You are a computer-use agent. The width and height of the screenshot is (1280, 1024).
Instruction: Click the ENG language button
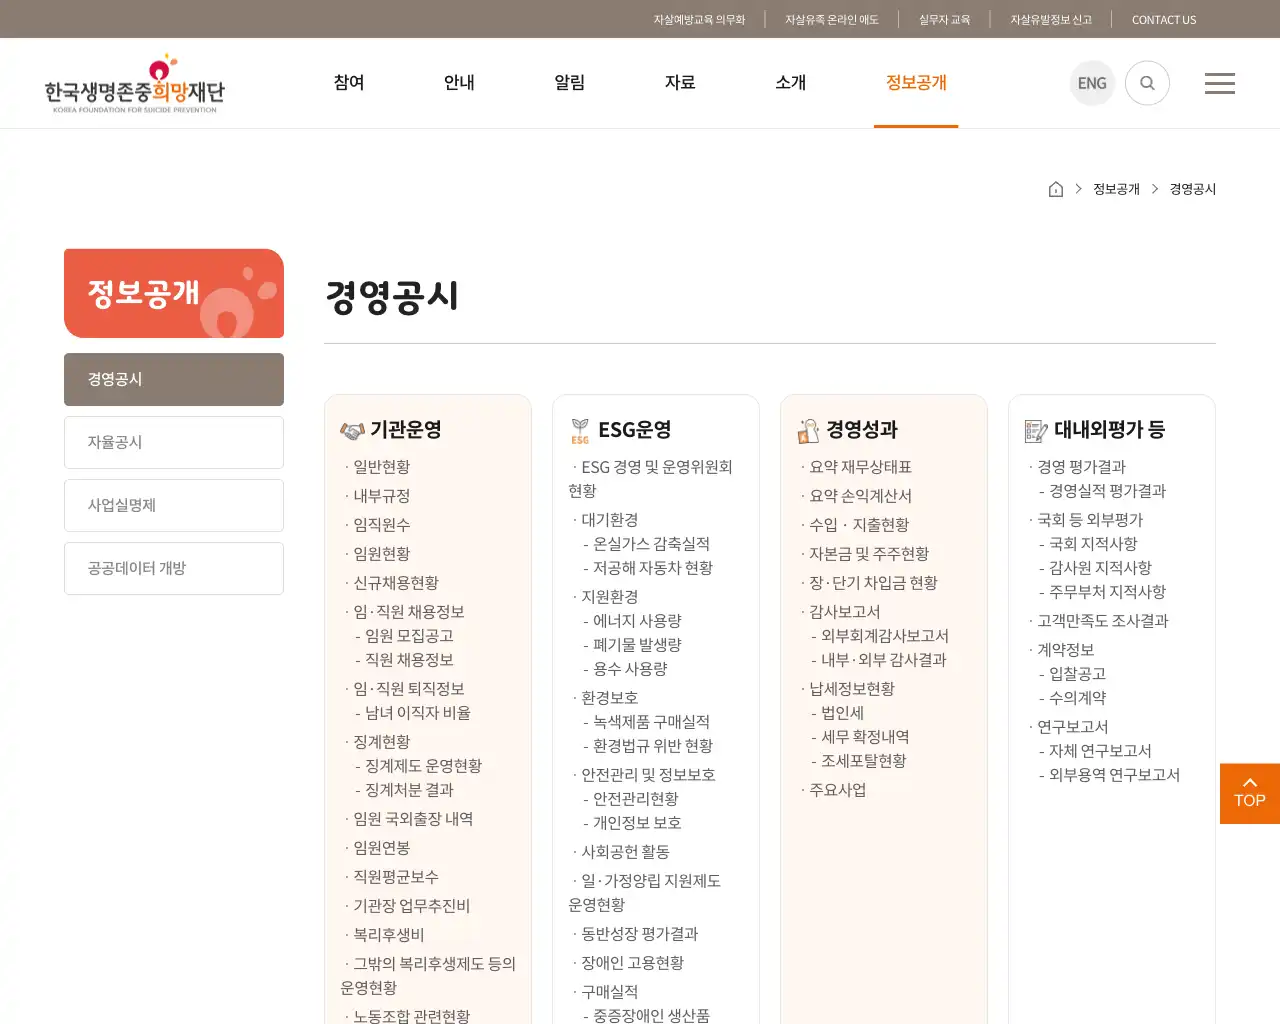pos(1092,83)
